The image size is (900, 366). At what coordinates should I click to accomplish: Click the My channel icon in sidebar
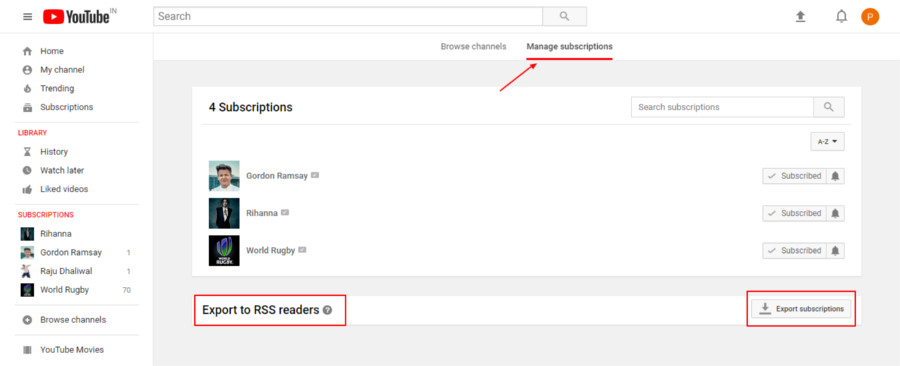pyautogui.click(x=27, y=70)
